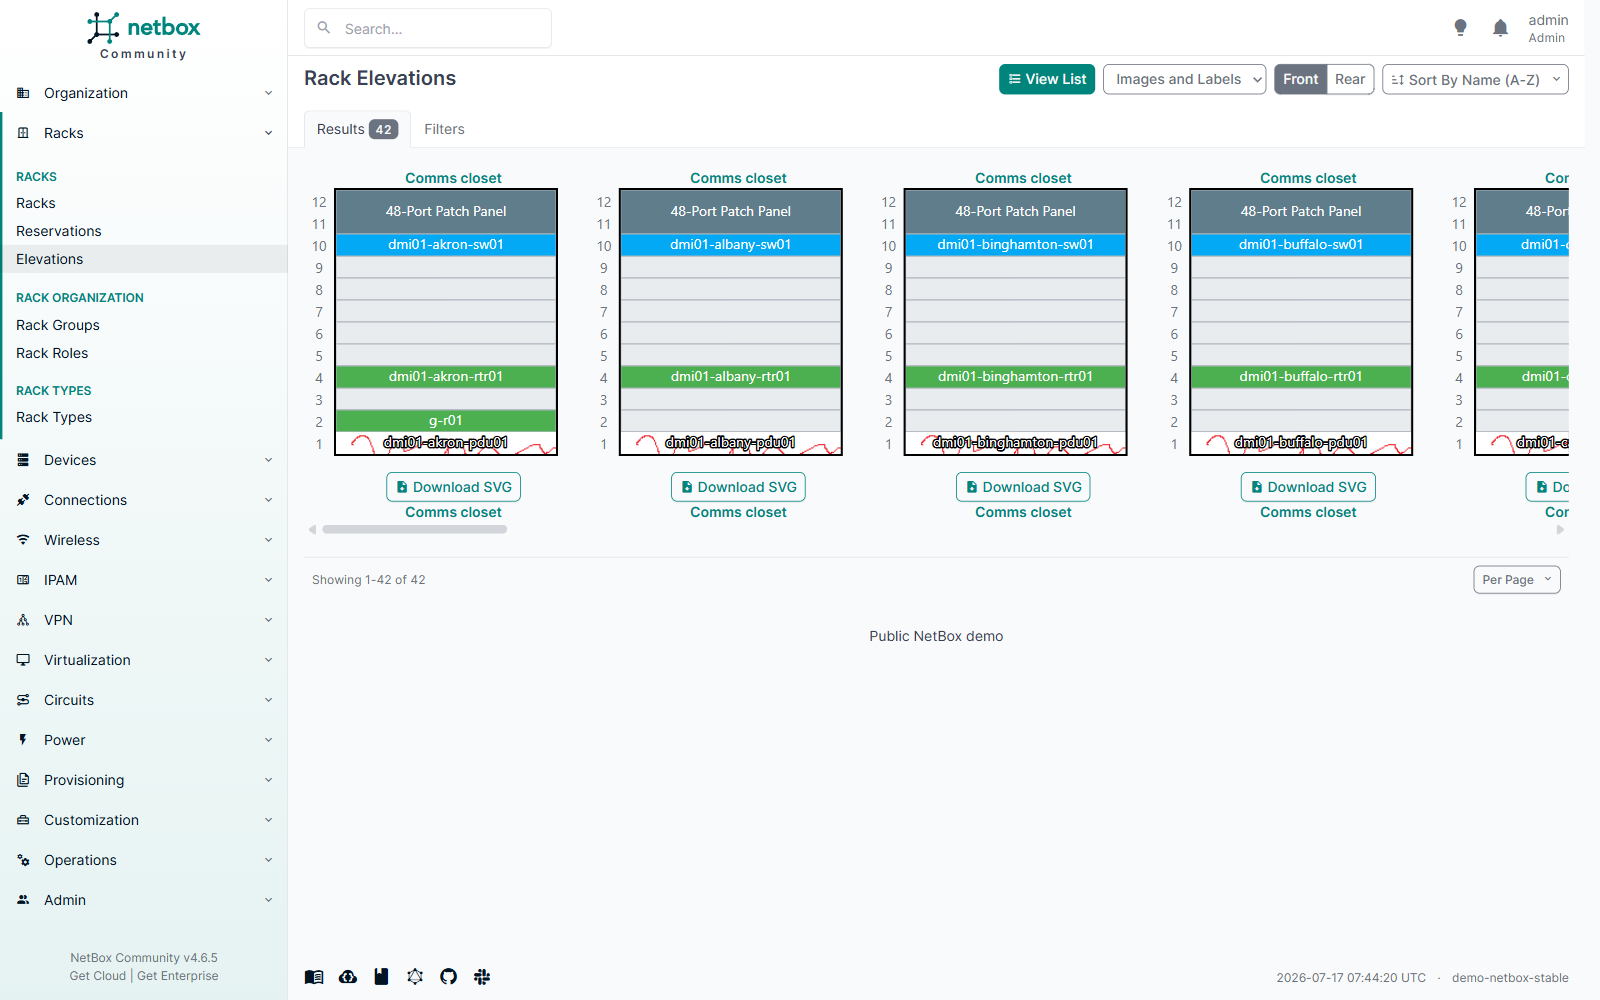Click the Customization toolbox icon

pyautogui.click(x=23, y=820)
